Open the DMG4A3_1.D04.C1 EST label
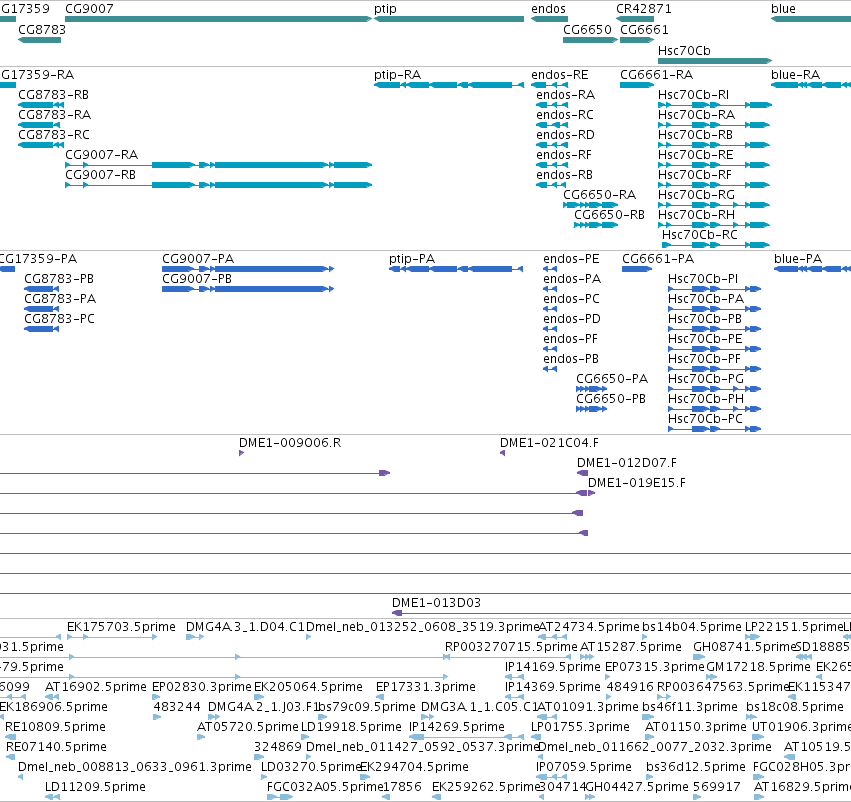Screen dimensions: 851x802 (x=245, y=627)
